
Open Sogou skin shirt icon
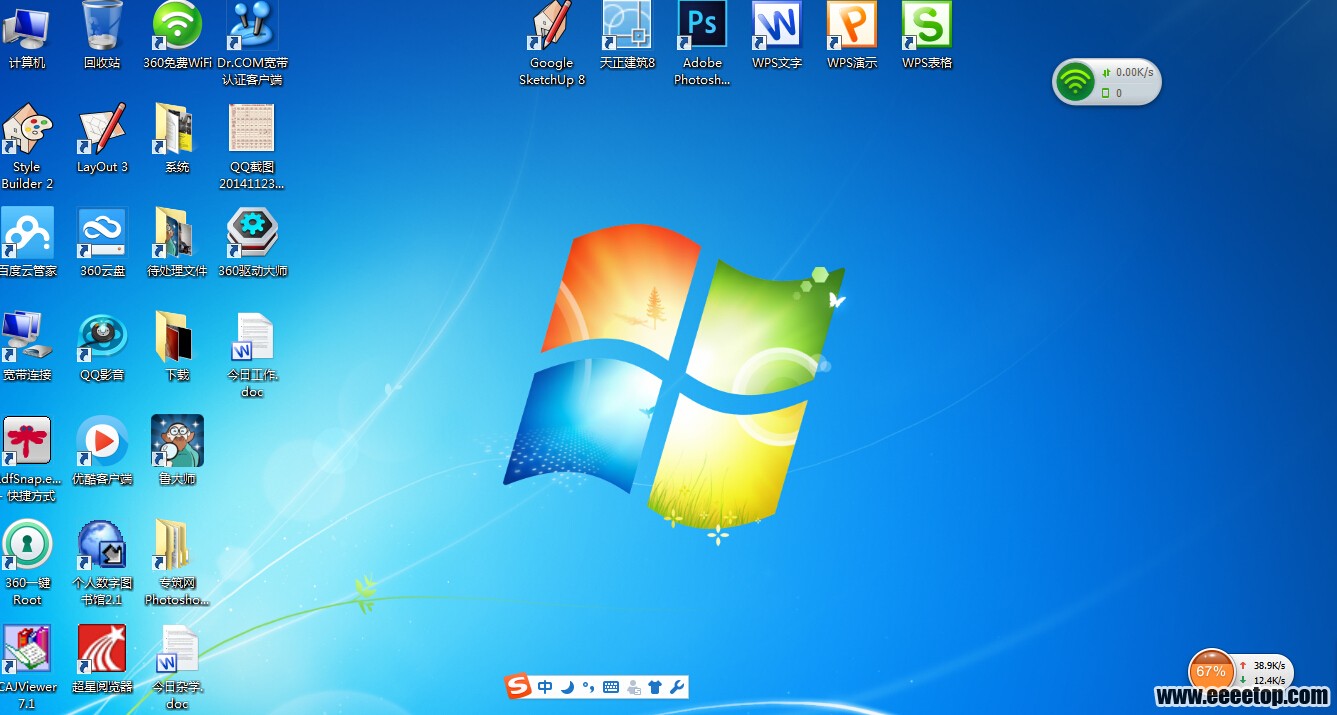pyautogui.click(x=655, y=687)
